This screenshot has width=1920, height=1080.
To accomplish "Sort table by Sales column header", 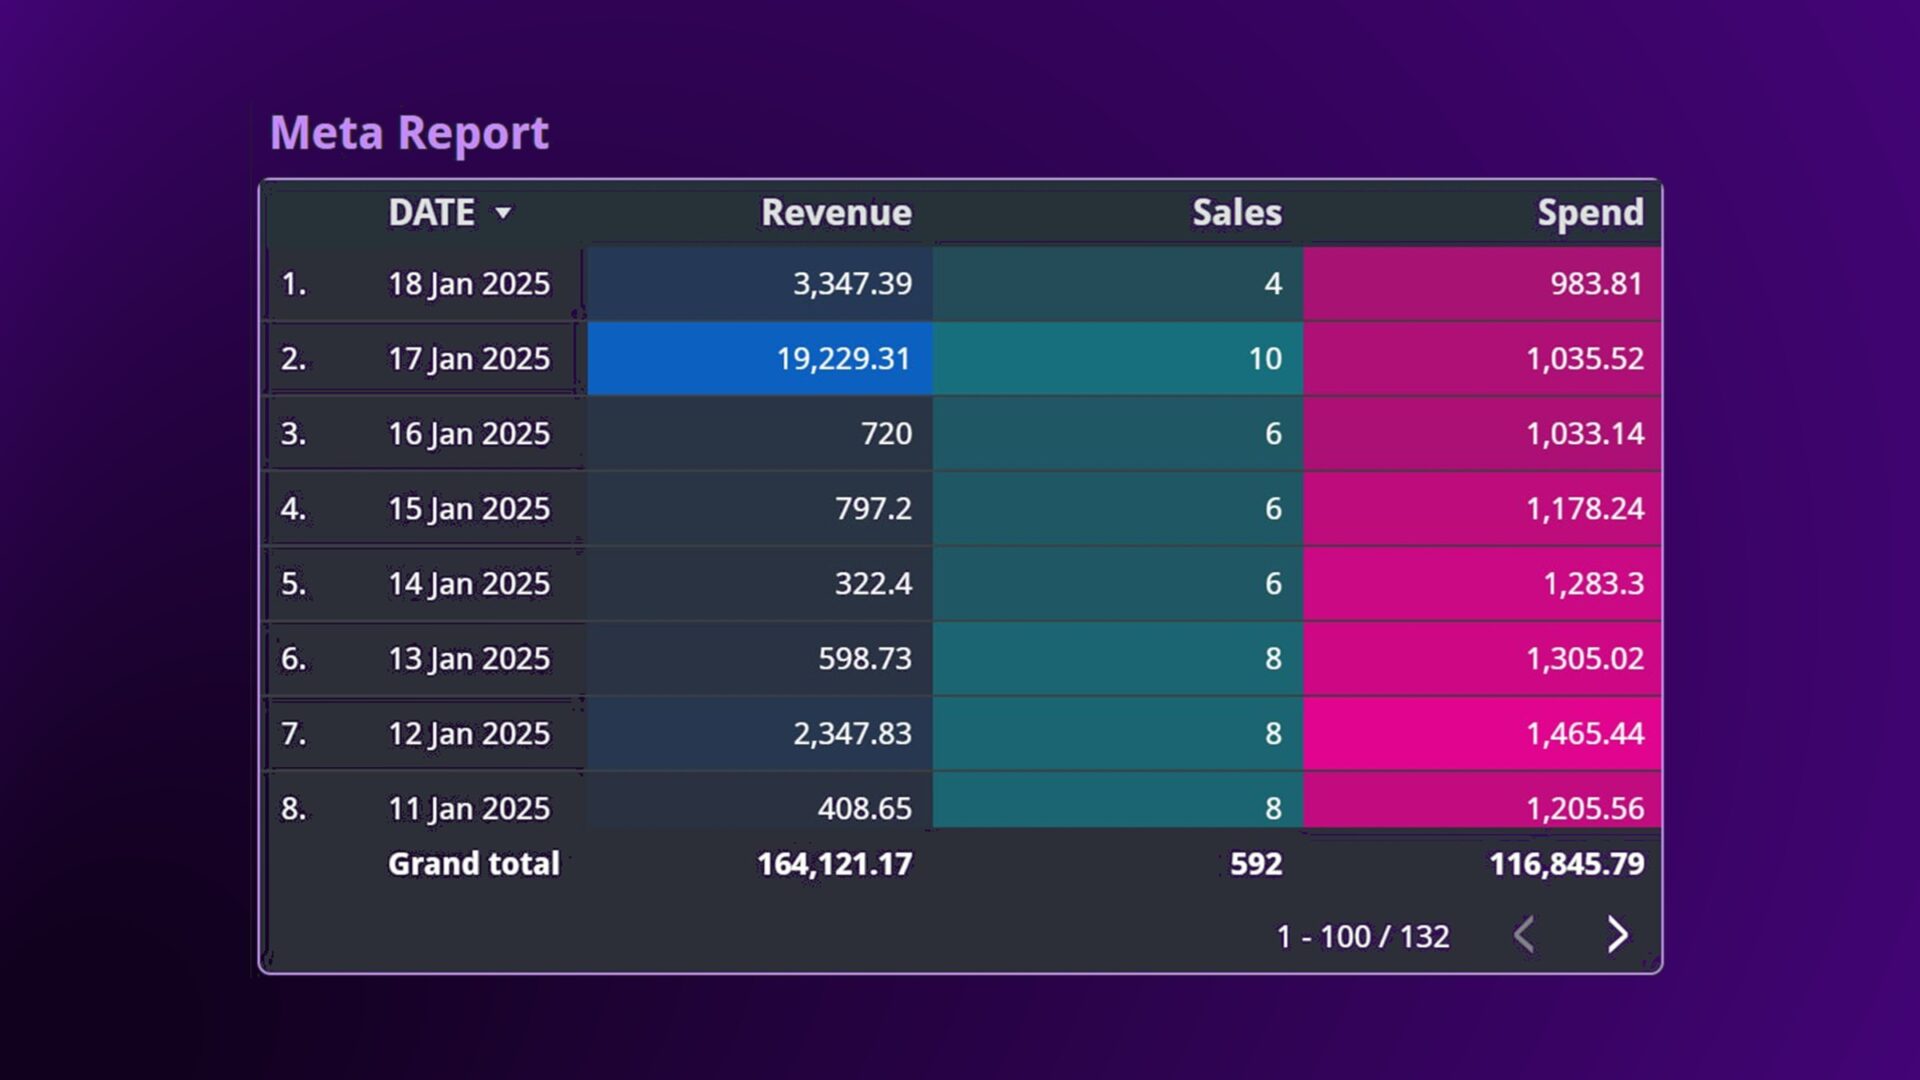I will (1237, 212).
